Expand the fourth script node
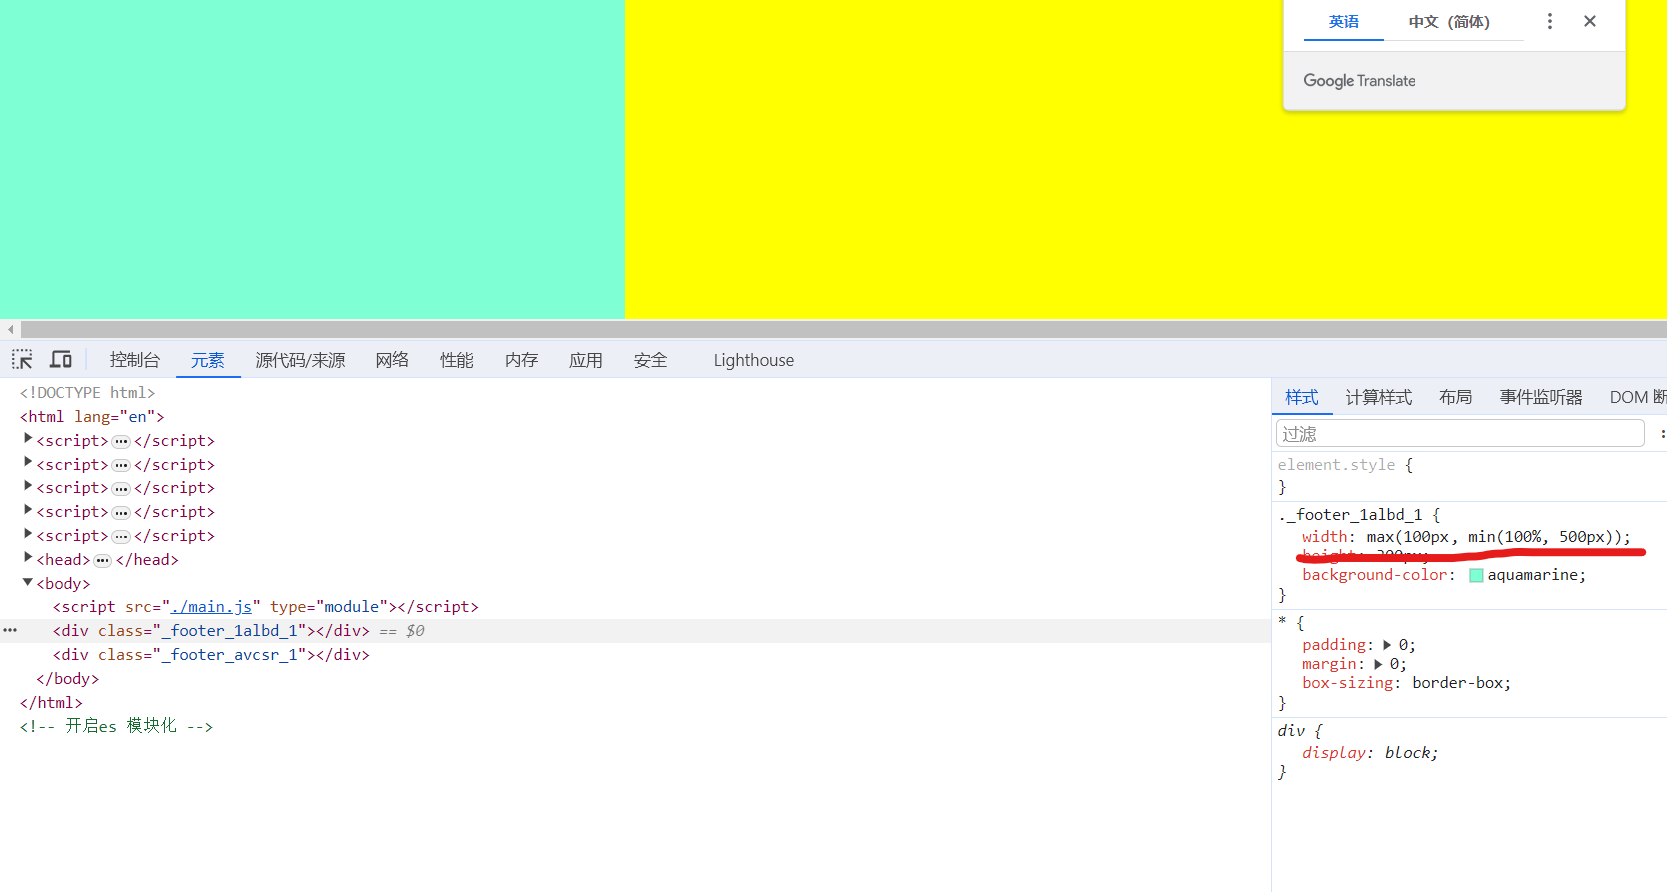The width and height of the screenshot is (1667, 892). coord(28,510)
